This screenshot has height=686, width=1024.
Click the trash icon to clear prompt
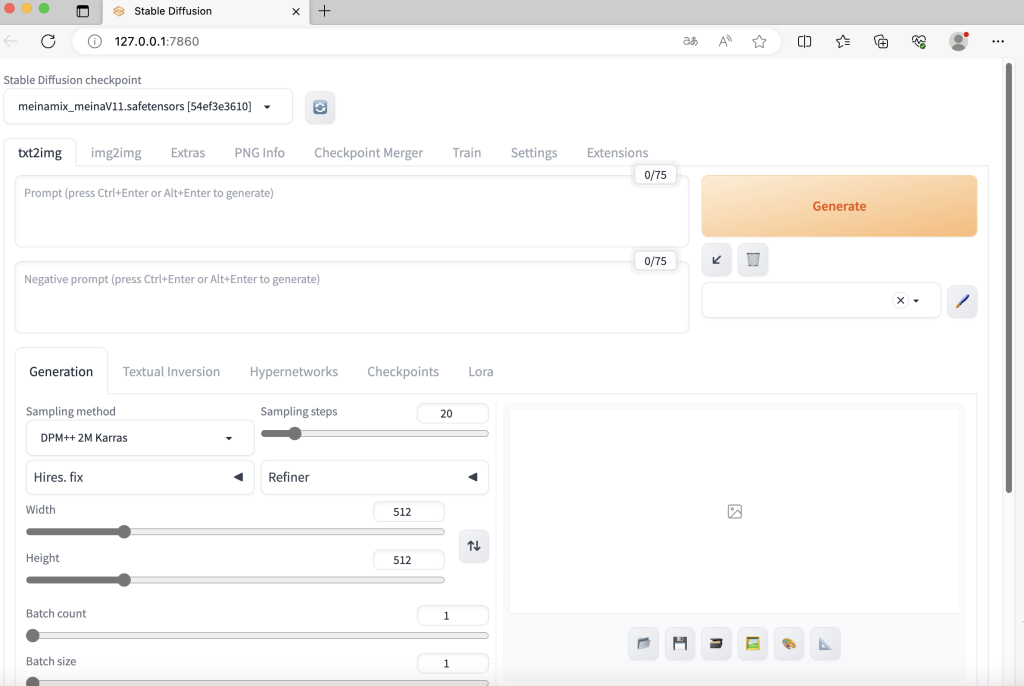coord(753,260)
